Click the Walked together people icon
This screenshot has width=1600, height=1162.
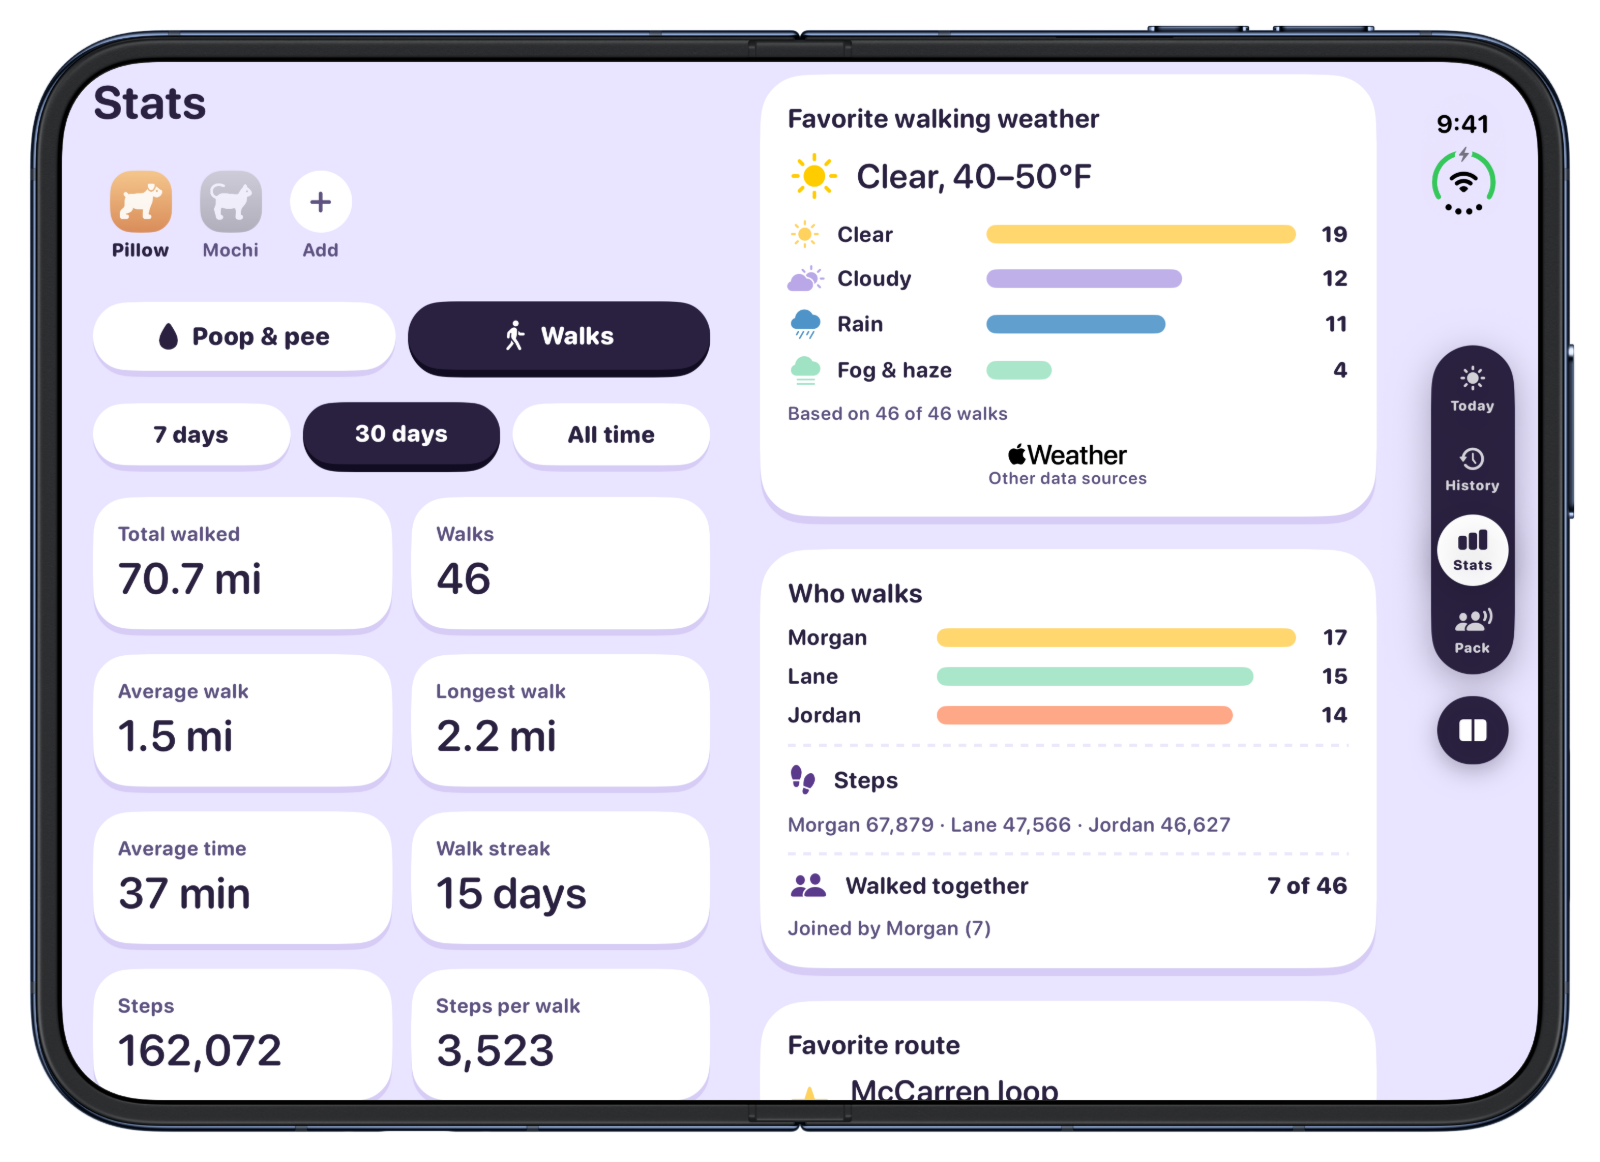[x=808, y=885]
